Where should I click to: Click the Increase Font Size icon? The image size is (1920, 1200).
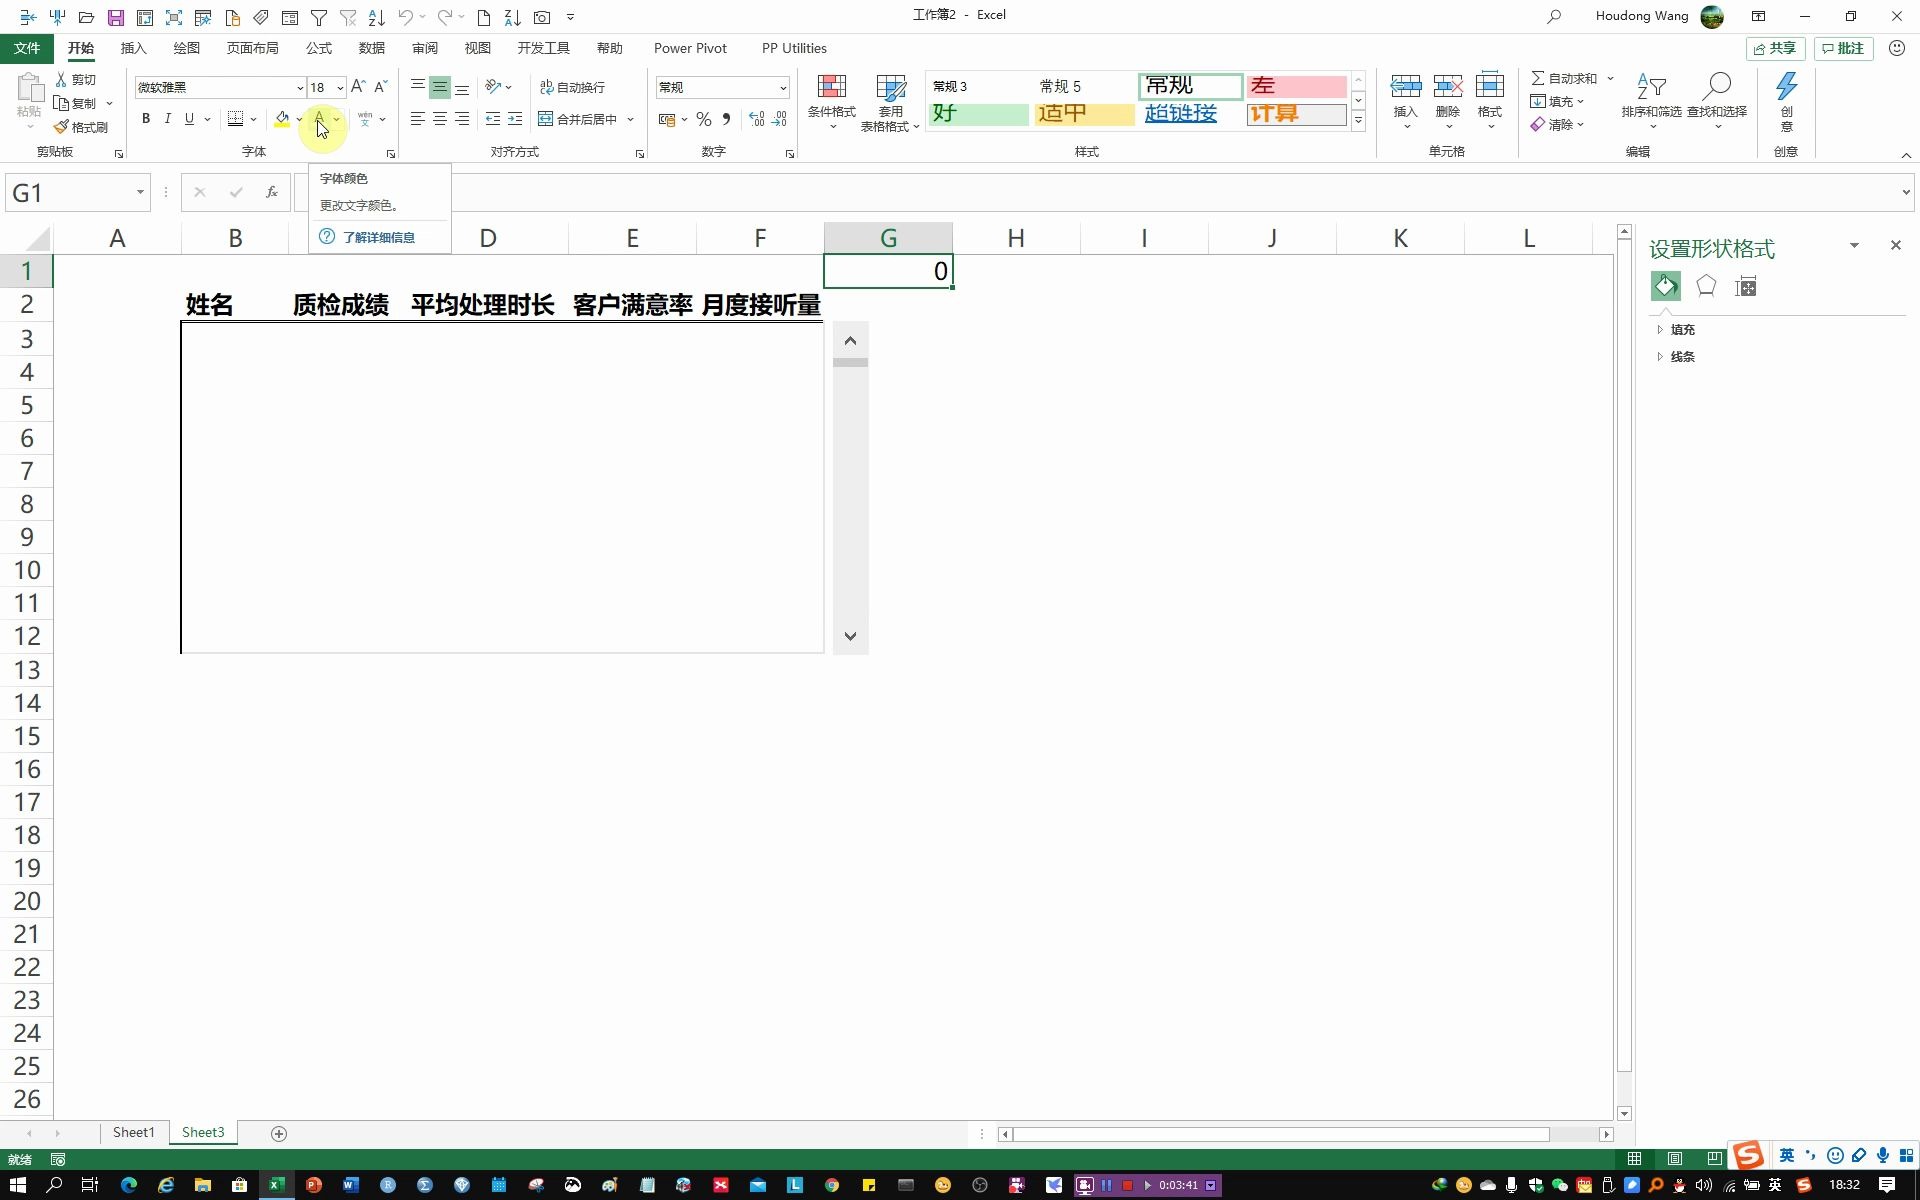click(x=358, y=87)
